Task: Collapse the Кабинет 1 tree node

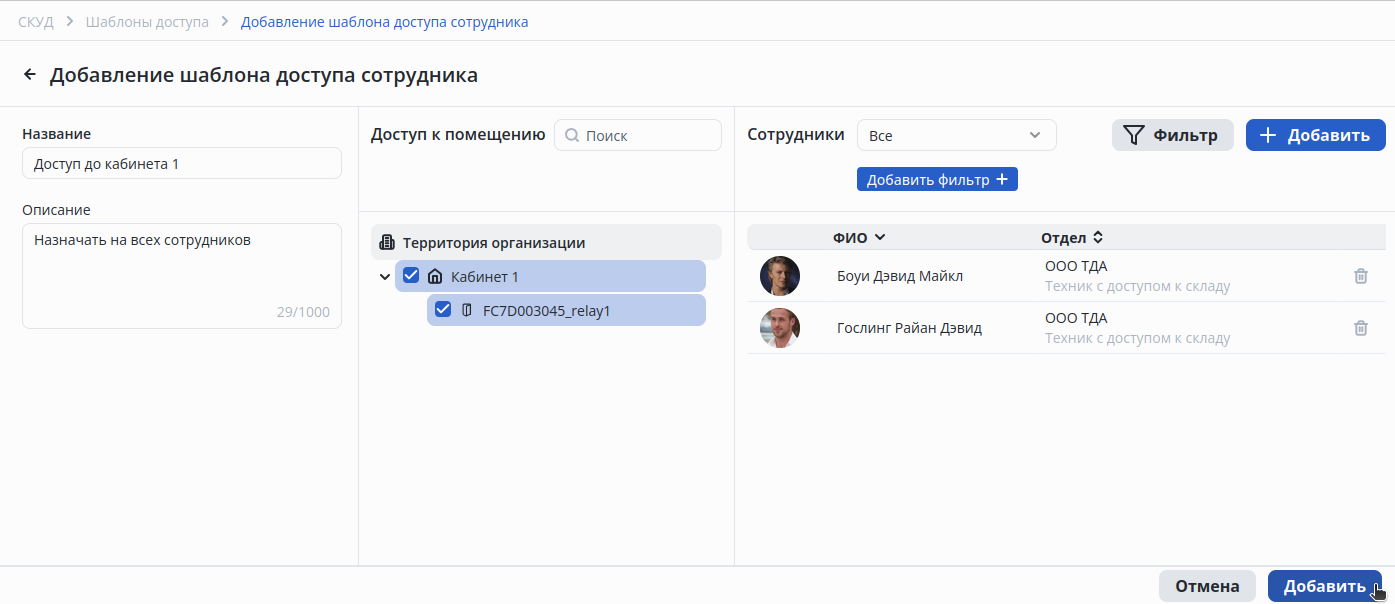Action: 385,277
